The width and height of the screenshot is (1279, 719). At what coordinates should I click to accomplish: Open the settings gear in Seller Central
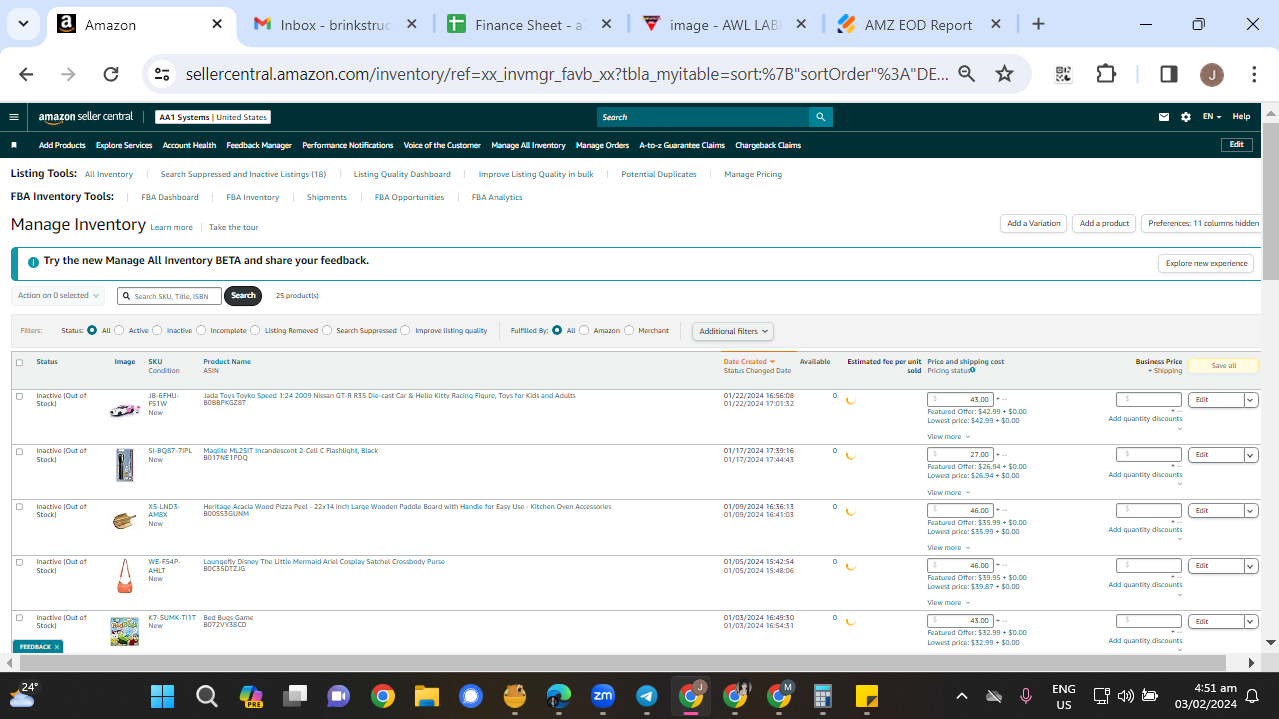coord(1186,117)
